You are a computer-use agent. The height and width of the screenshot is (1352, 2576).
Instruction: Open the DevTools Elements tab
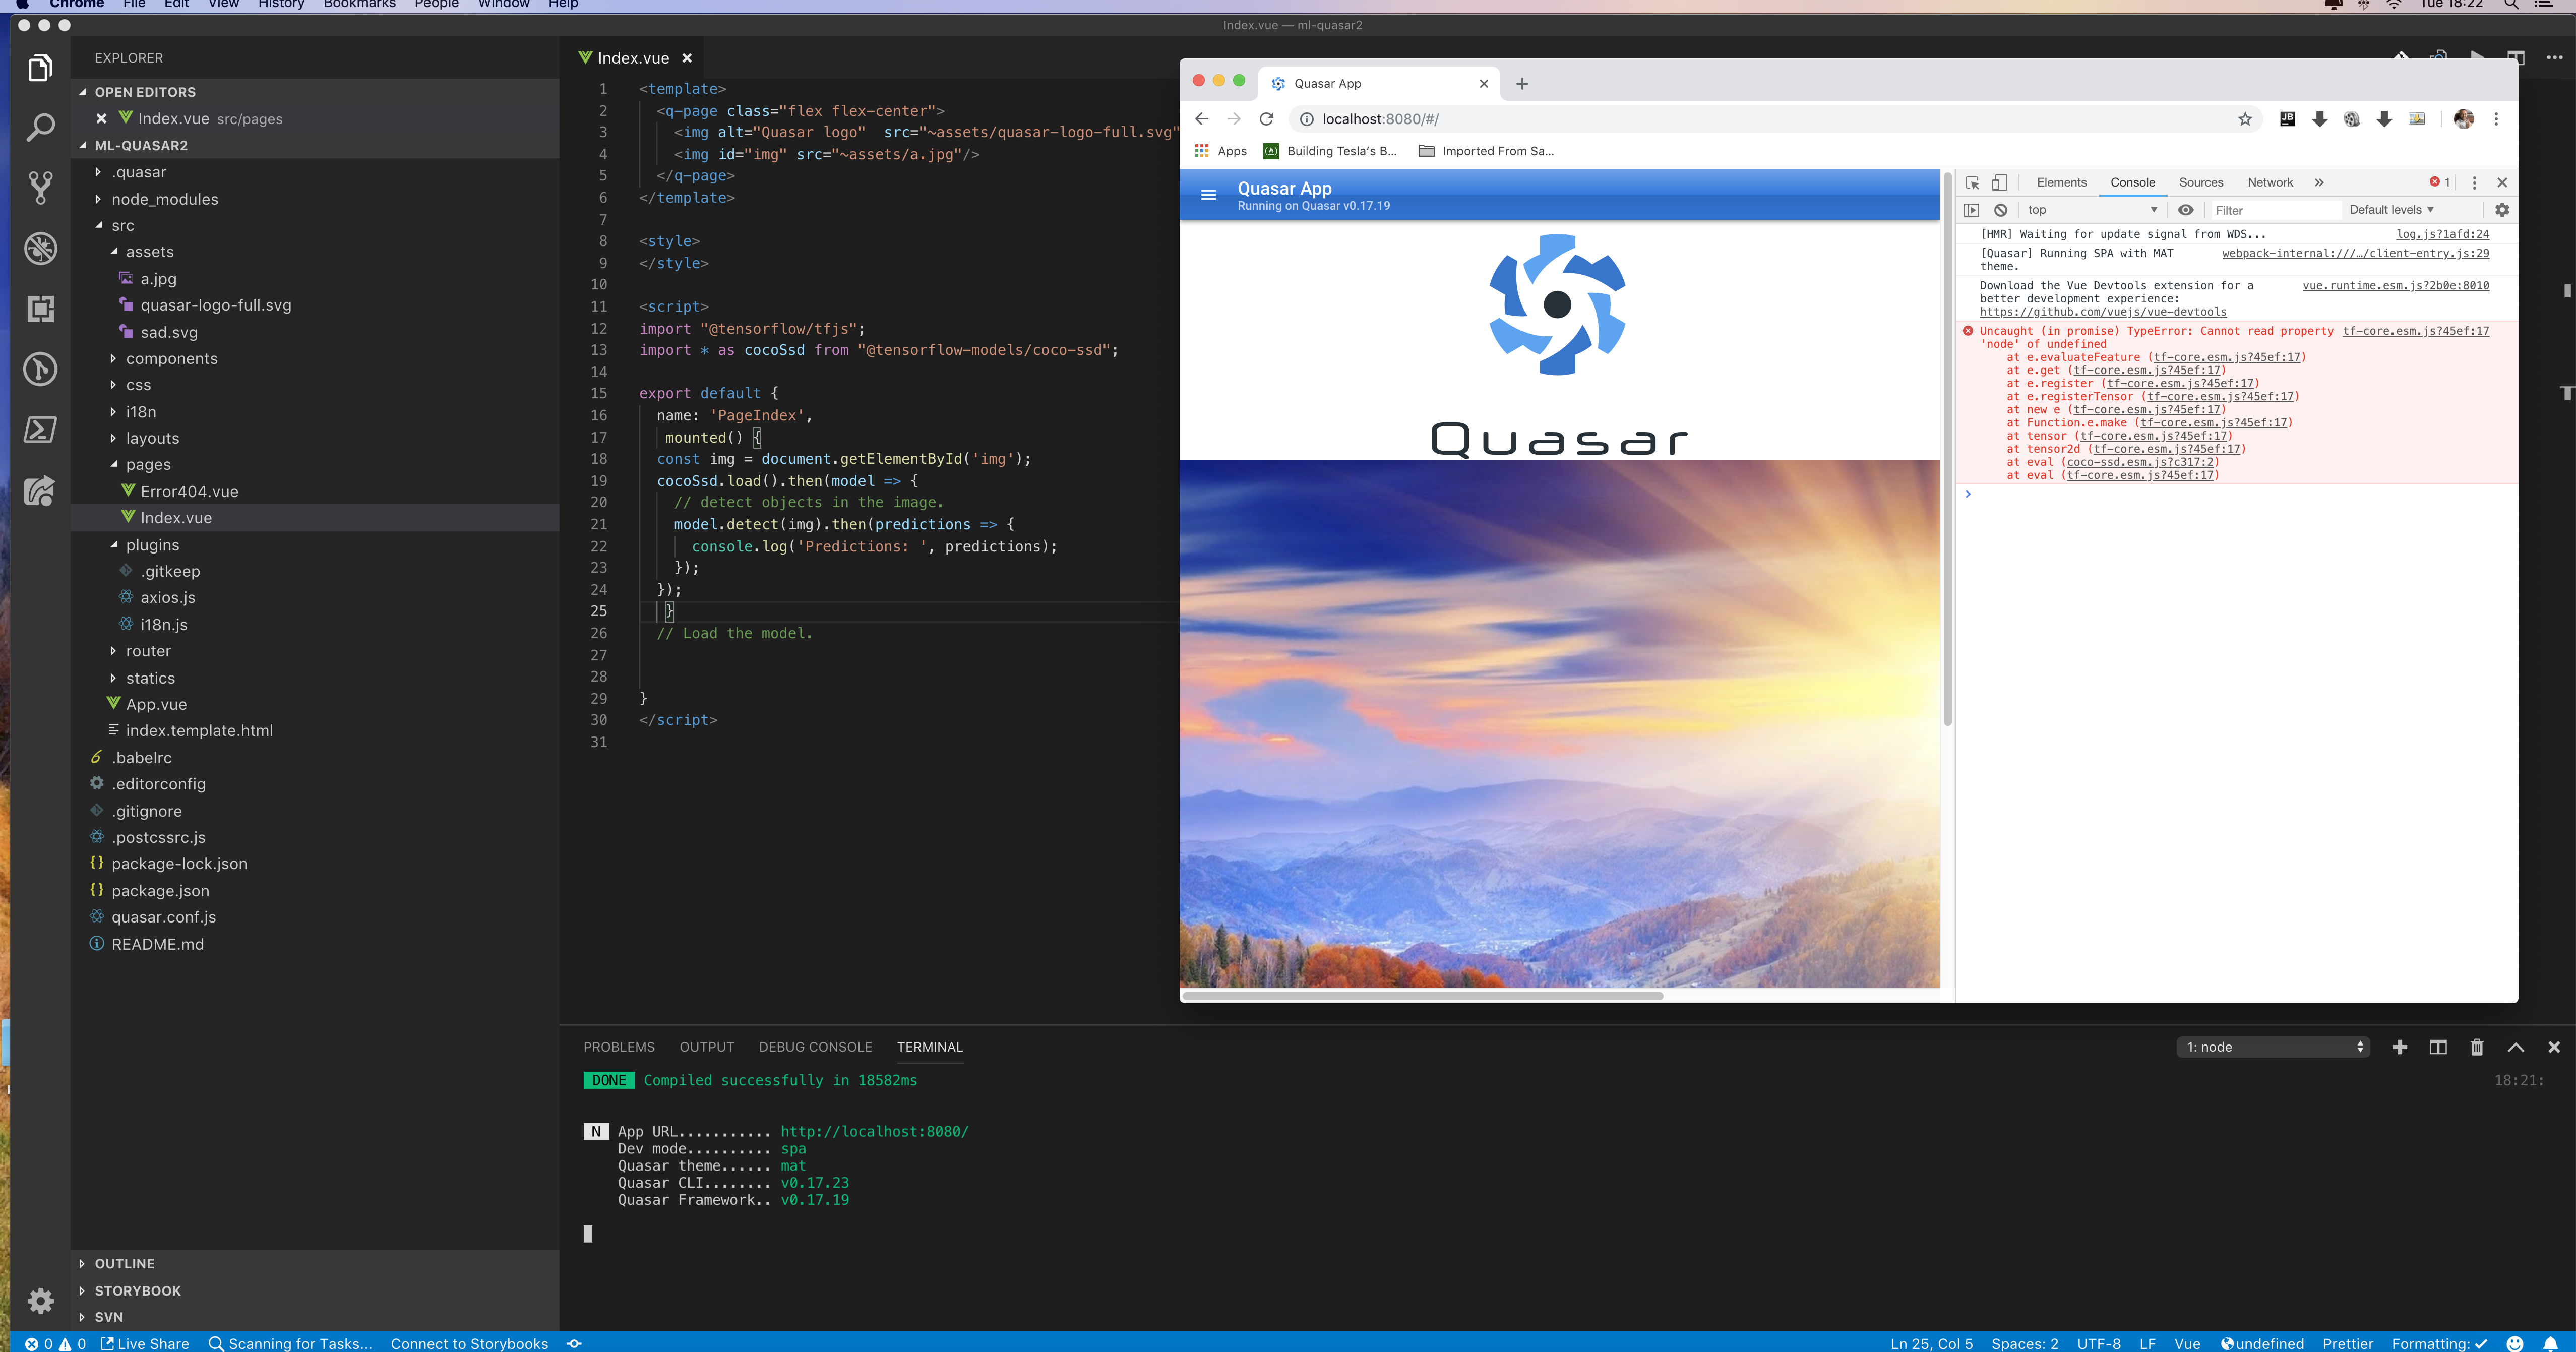[x=2061, y=183]
